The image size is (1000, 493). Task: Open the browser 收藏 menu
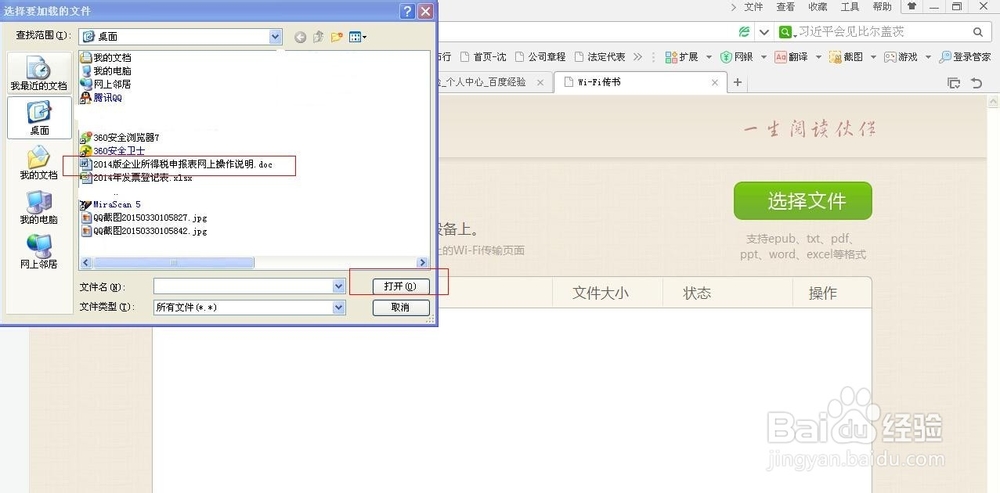(x=818, y=7)
